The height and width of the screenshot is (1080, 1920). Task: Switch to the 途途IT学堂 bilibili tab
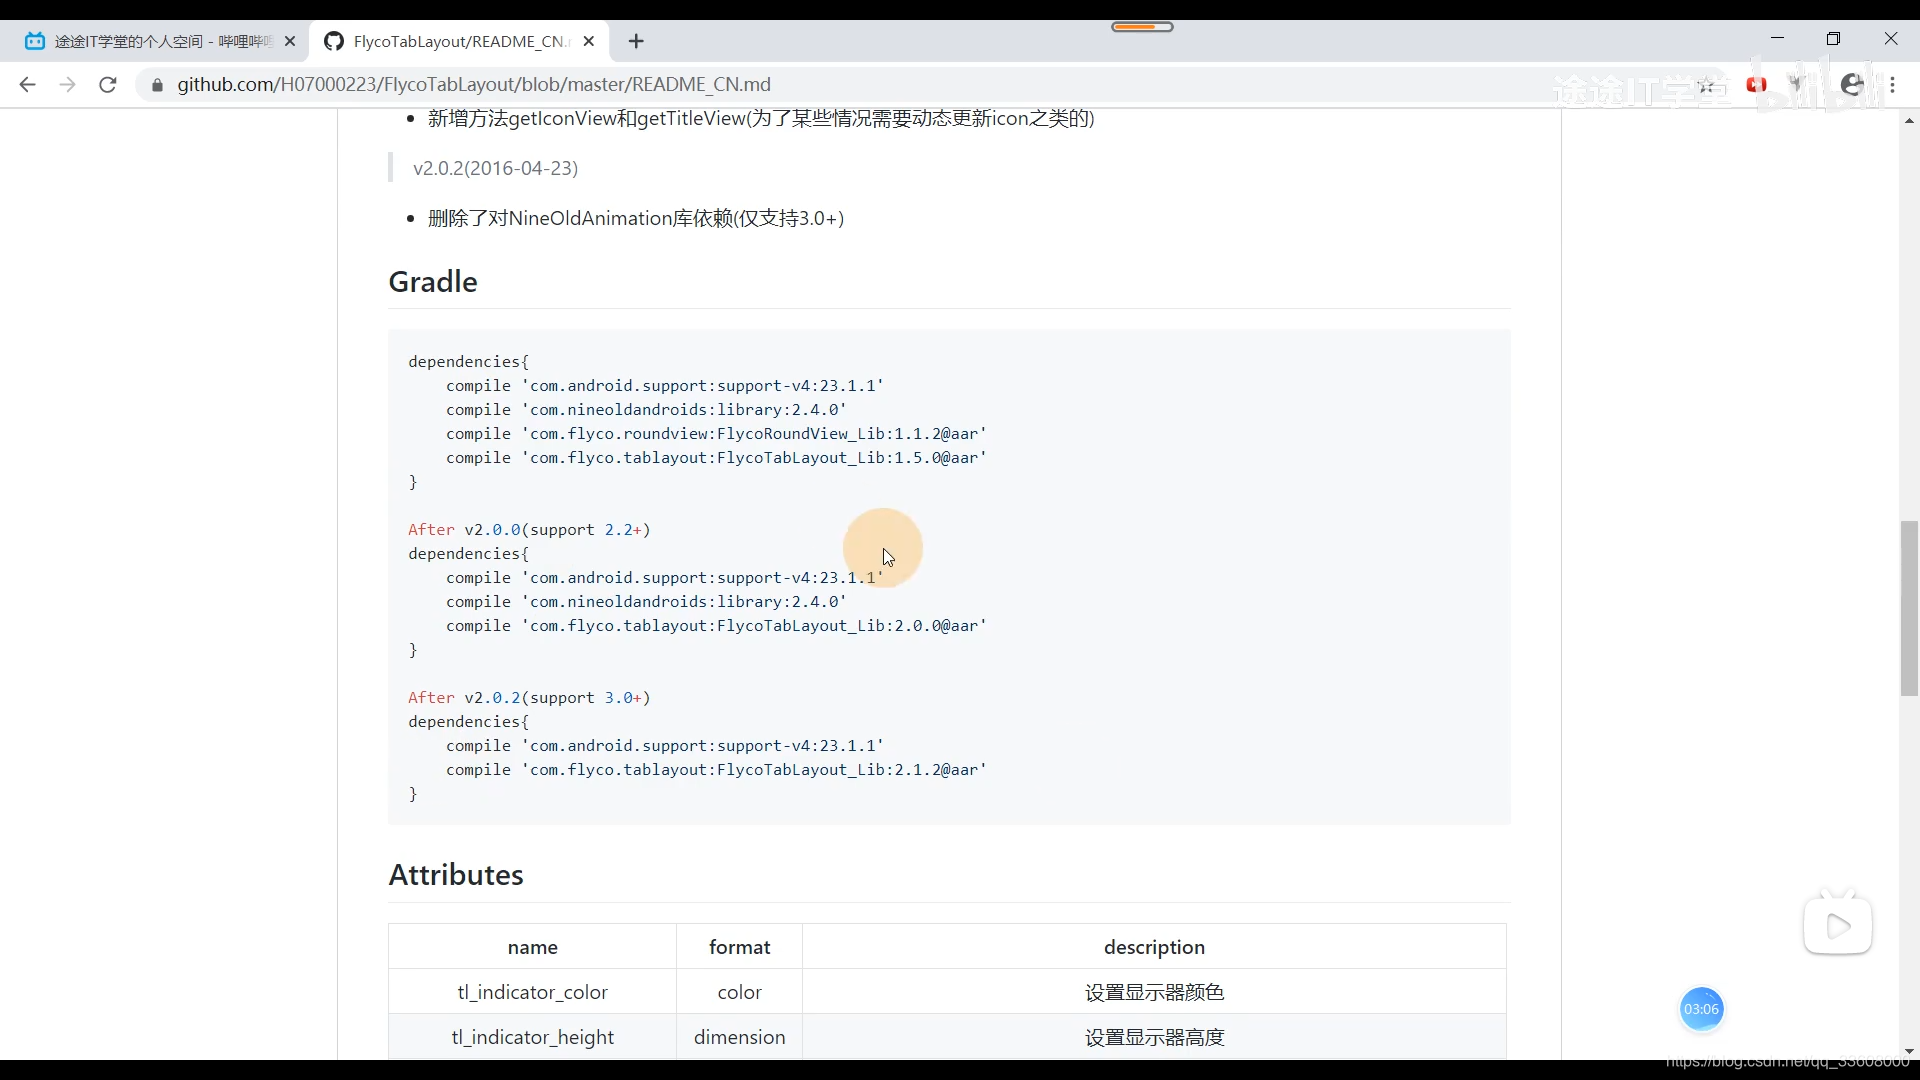coord(160,41)
